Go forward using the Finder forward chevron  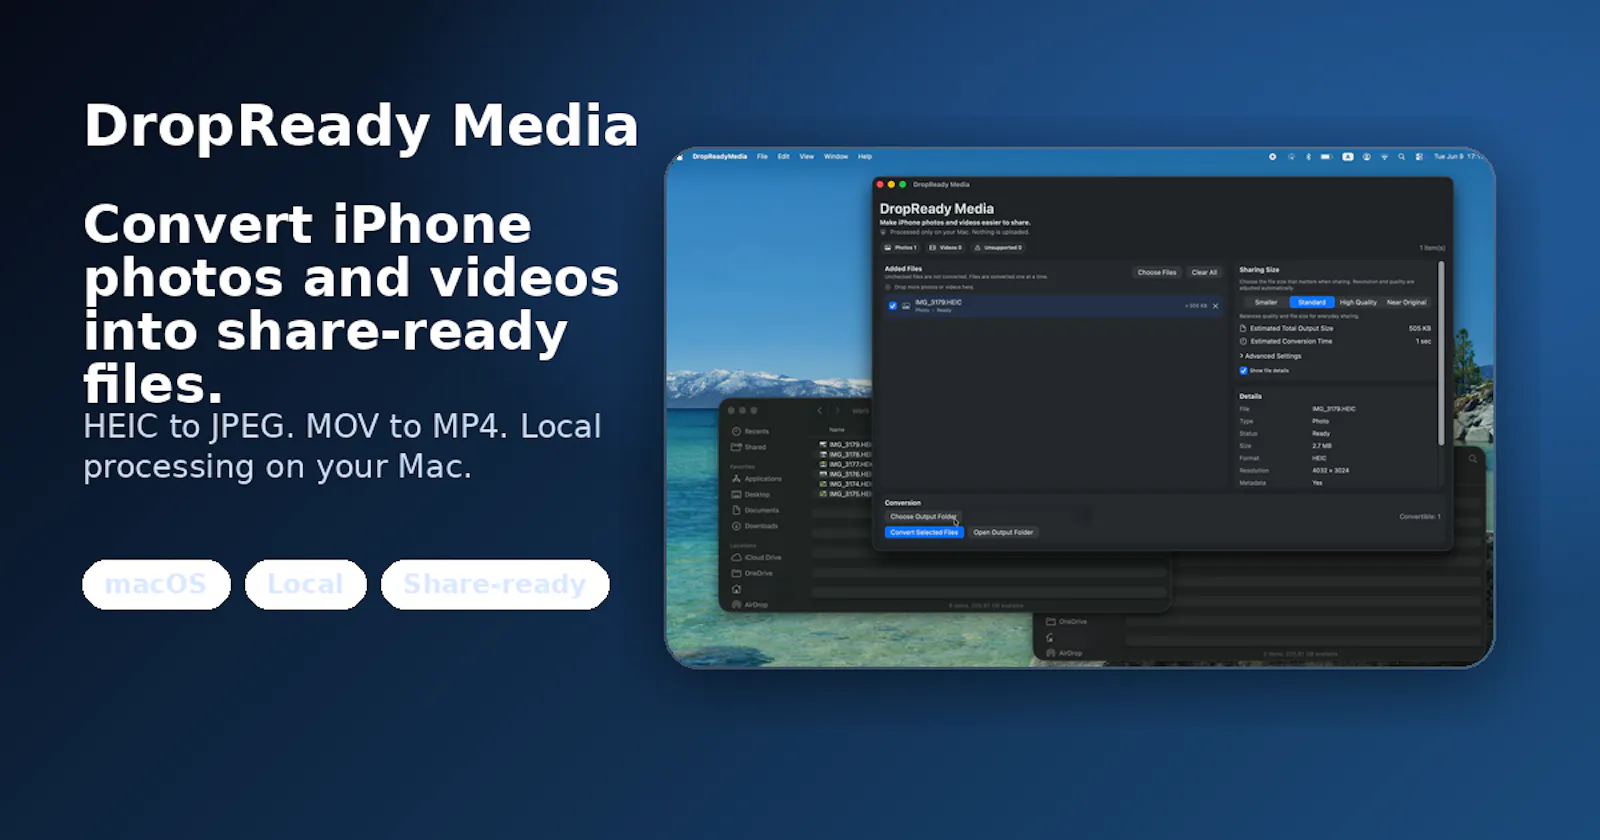pos(837,410)
